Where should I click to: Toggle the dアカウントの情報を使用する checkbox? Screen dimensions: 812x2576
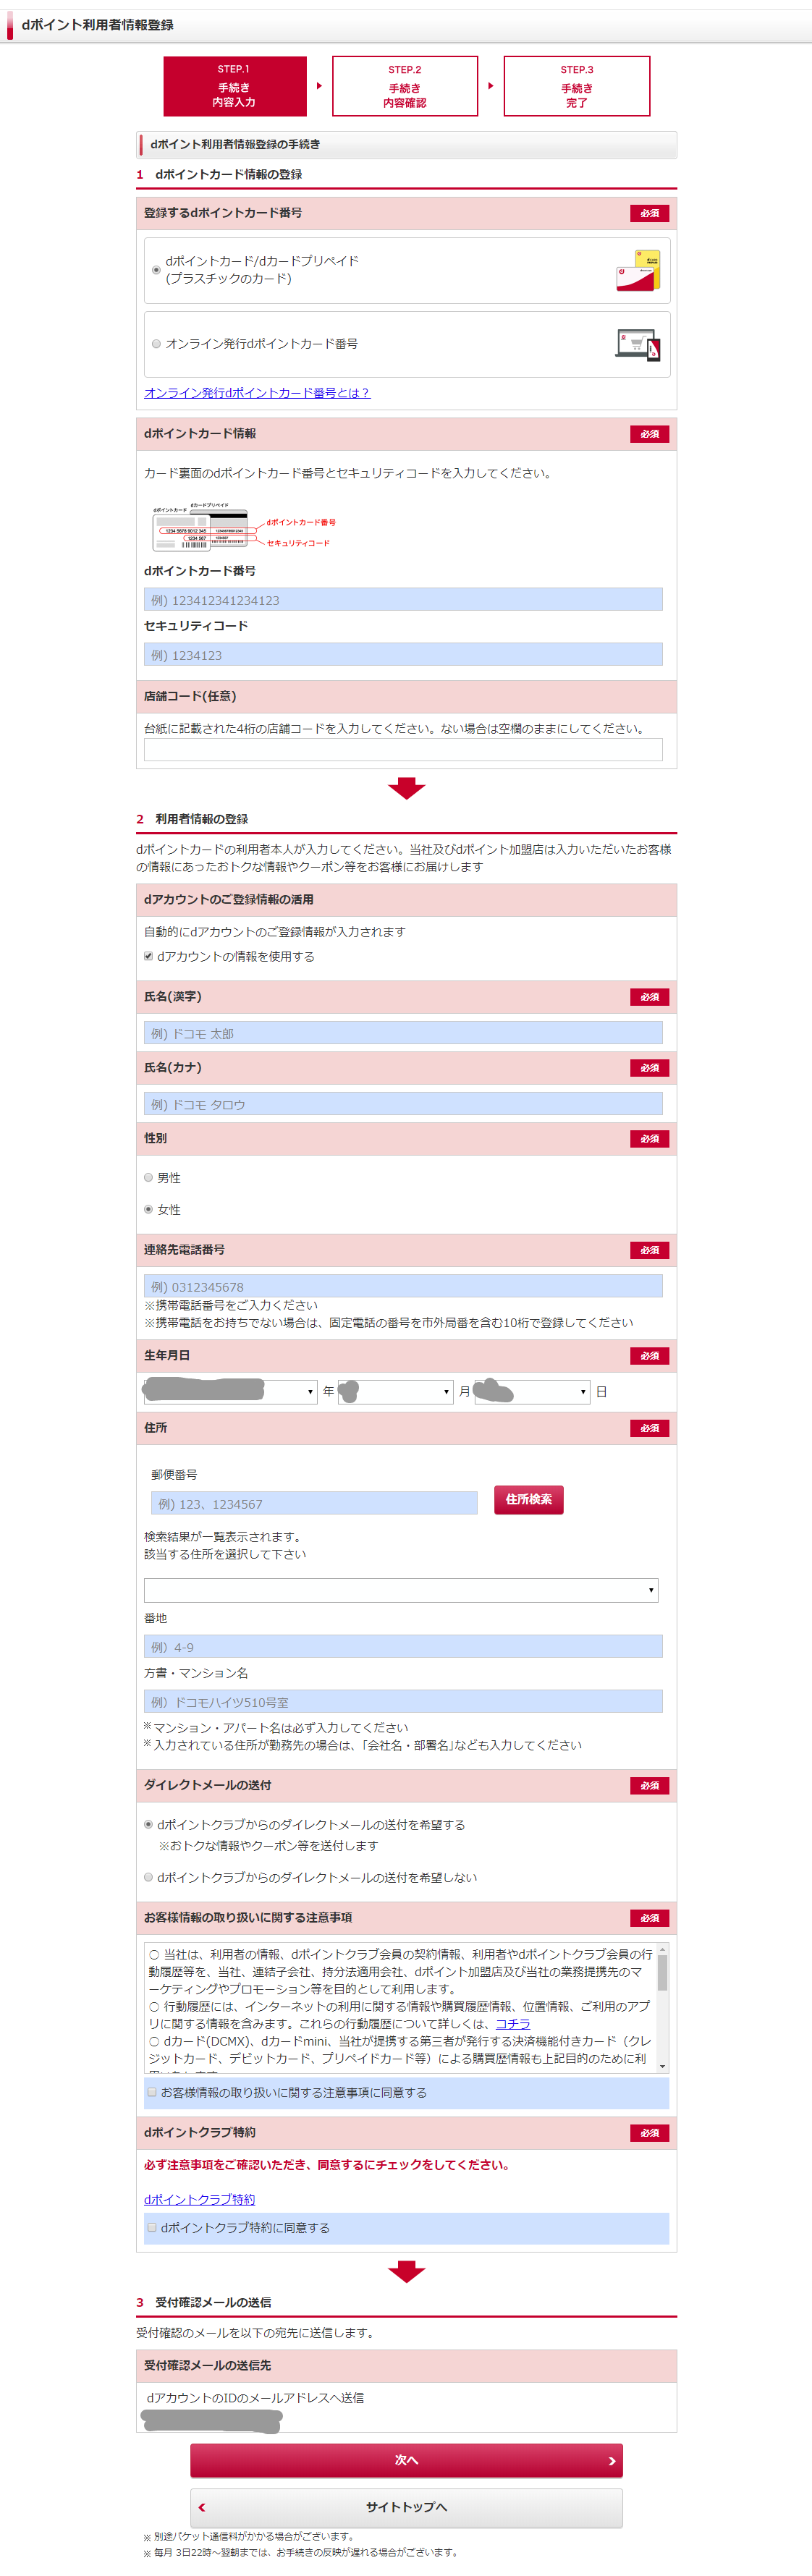(149, 956)
